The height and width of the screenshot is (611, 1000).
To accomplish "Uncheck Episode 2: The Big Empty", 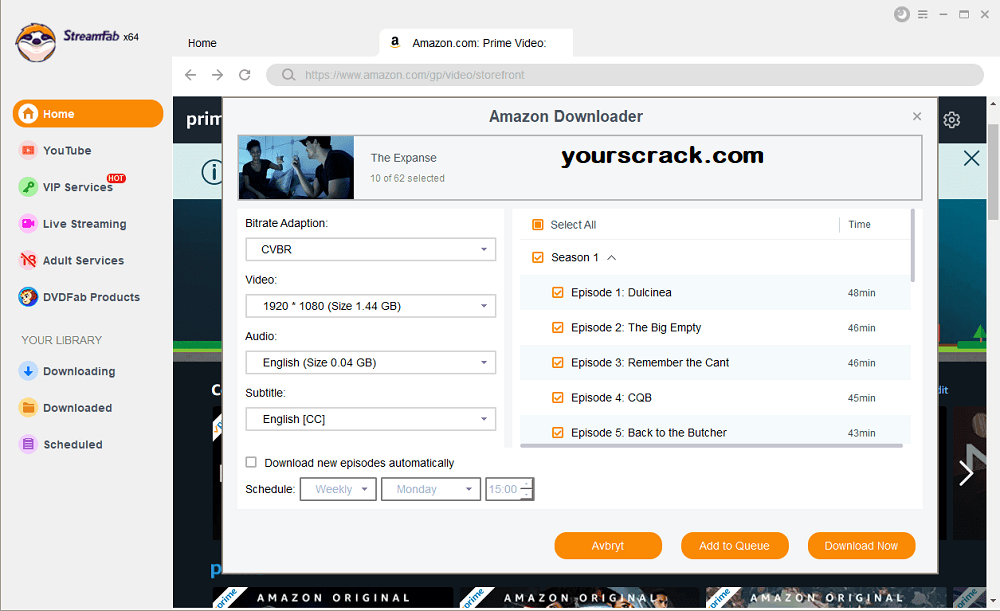I will pyautogui.click(x=557, y=327).
